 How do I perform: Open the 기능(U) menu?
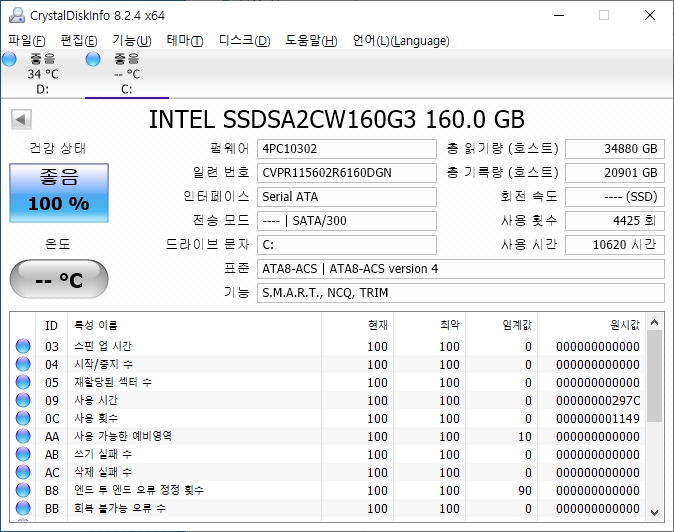point(132,41)
